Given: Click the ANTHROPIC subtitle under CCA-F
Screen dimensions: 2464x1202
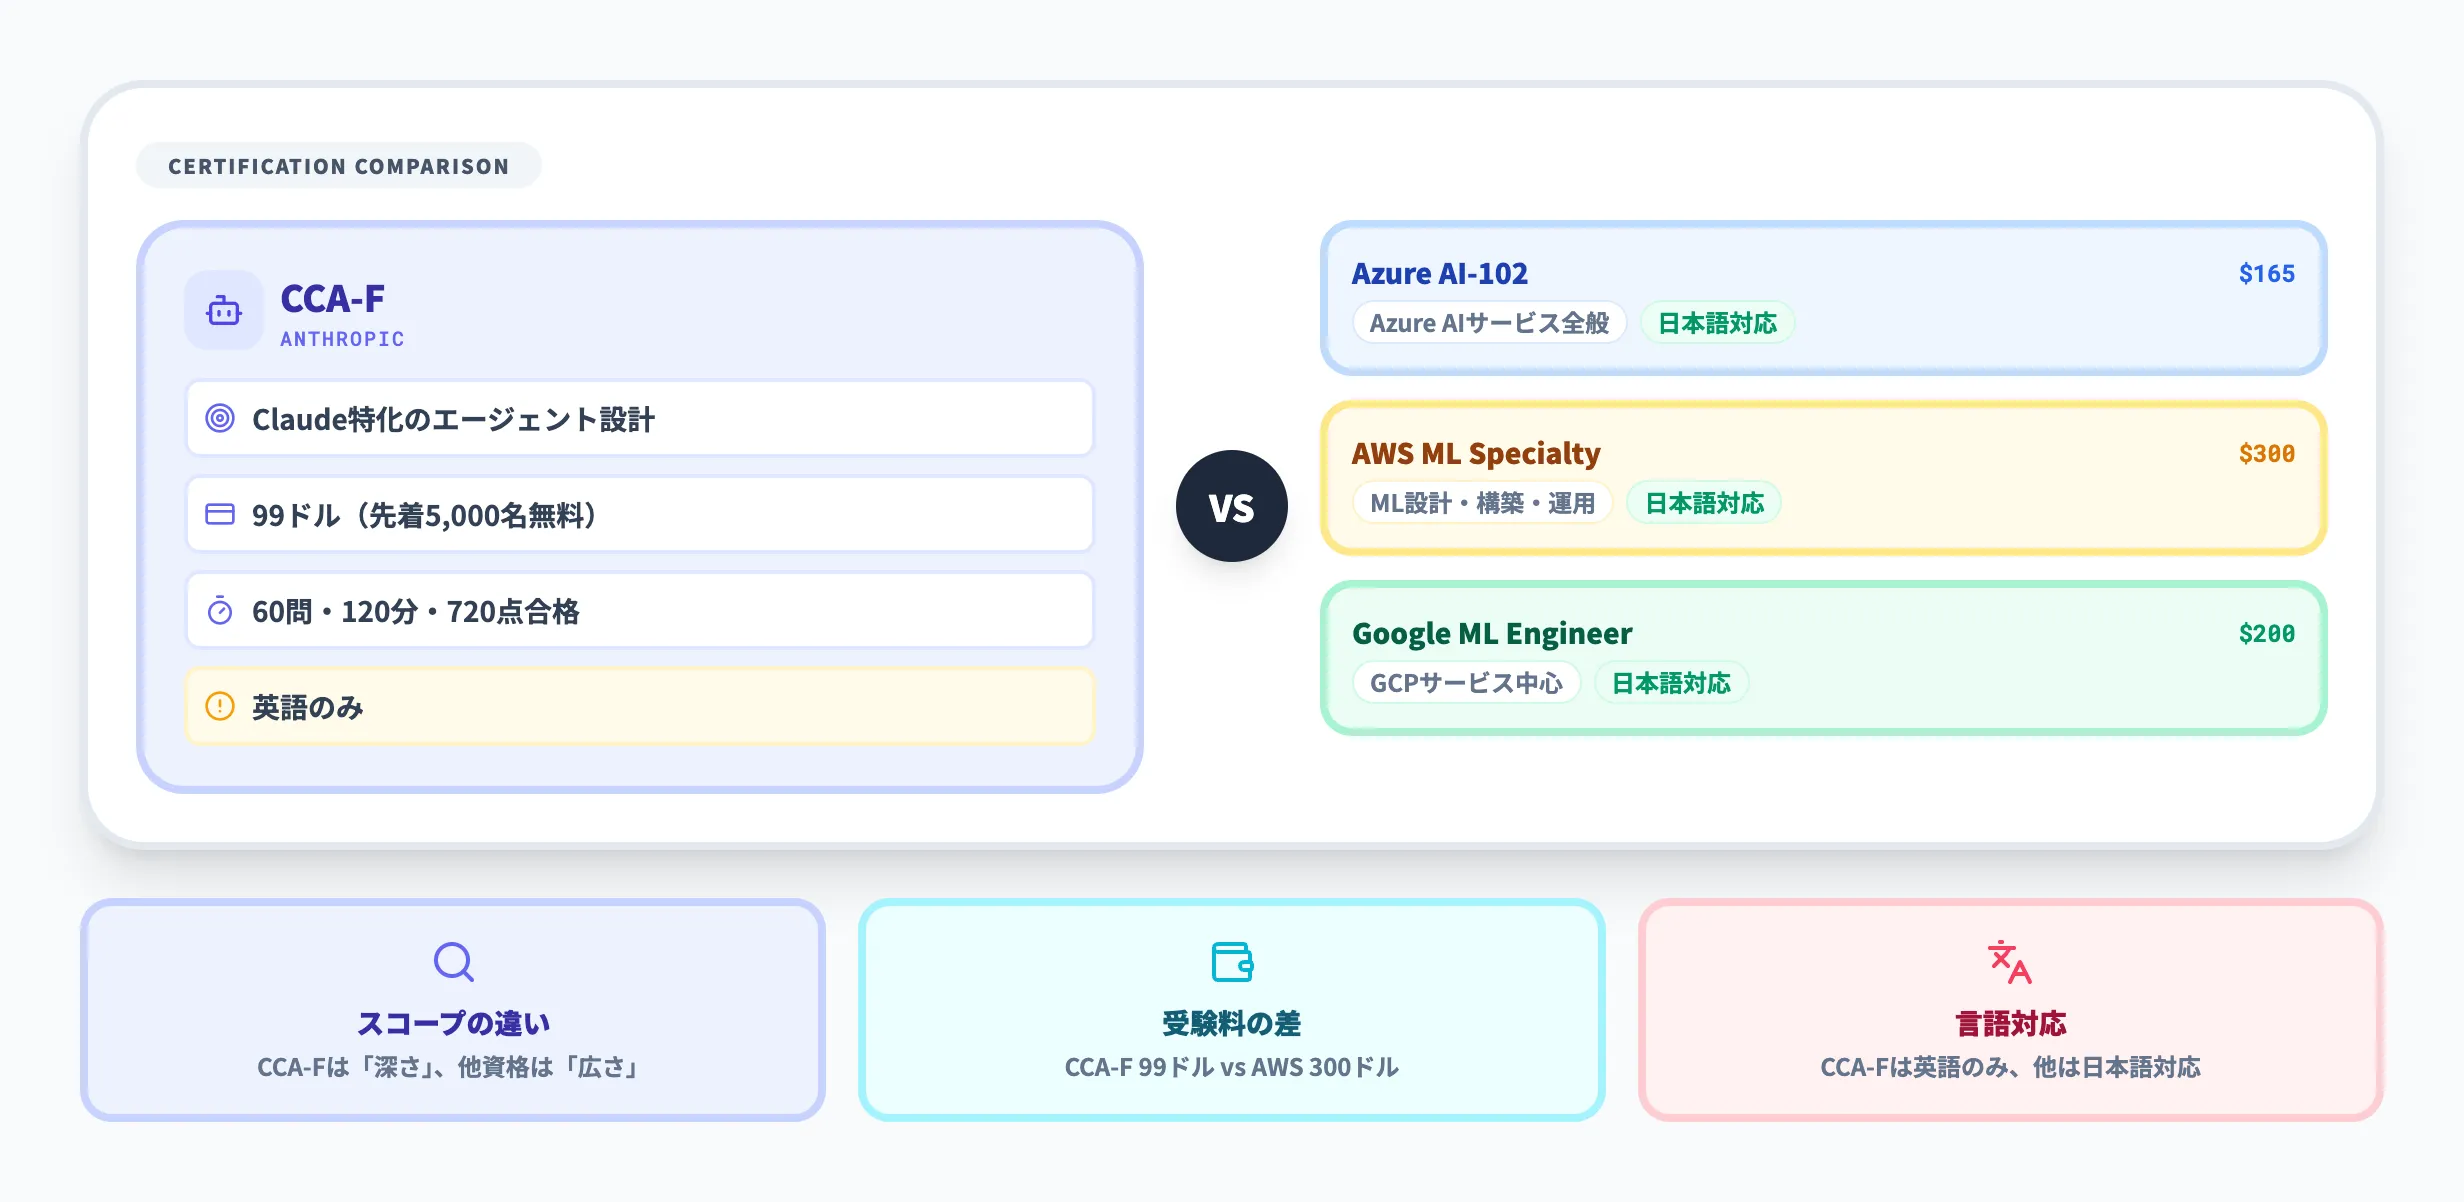Looking at the screenshot, I should coord(342,339).
